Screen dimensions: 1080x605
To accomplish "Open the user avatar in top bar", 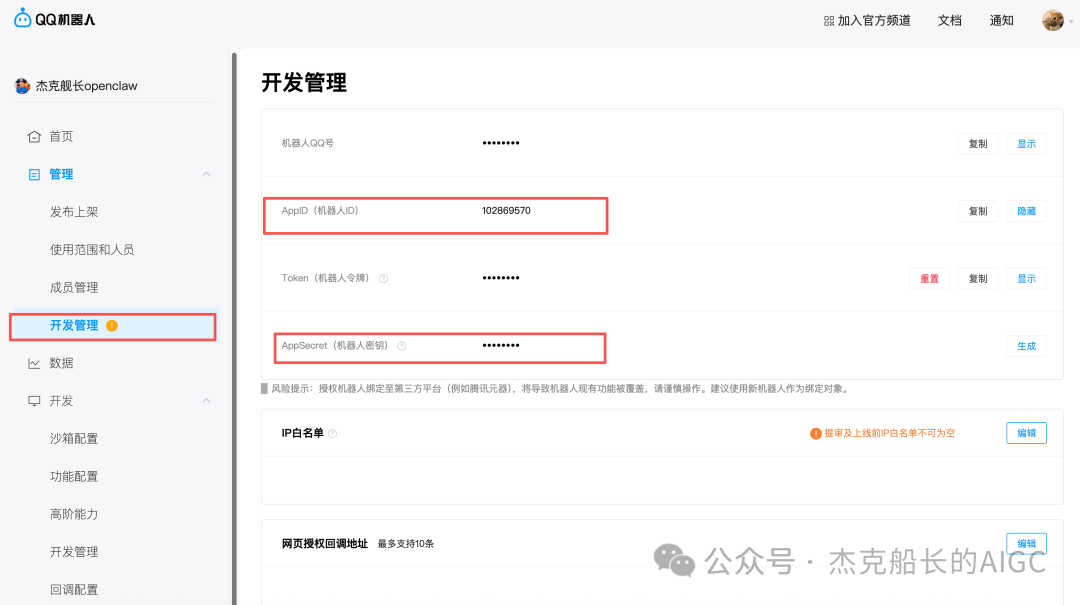I will (x=1052, y=20).
